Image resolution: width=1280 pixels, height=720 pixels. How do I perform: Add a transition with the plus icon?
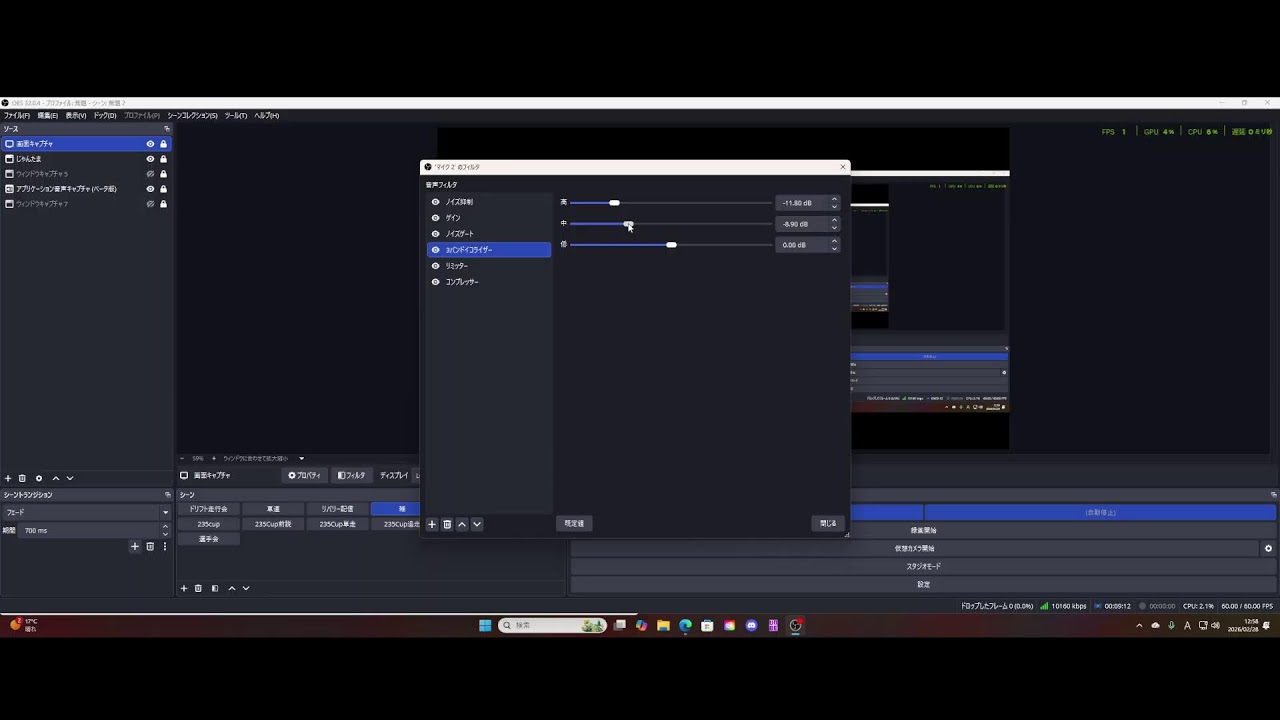pyautogui.click(x=135, y=547)
